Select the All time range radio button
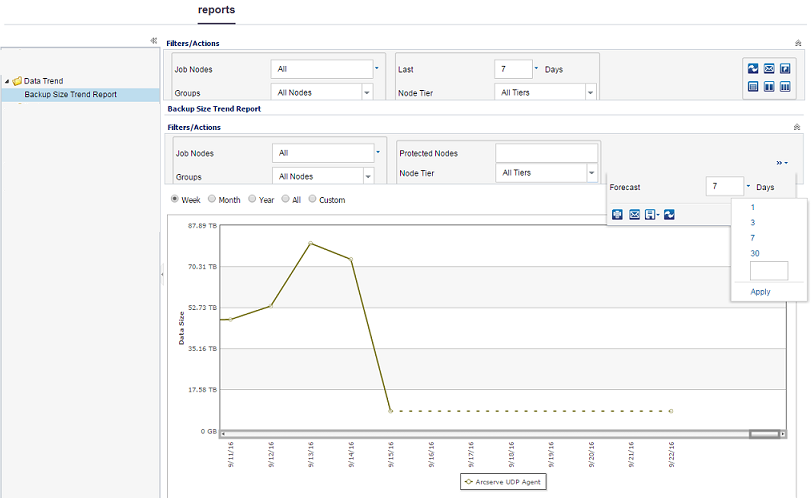Image resolution: width=812 pixels, height=498 pixels. pyautogui.click(x=285, y=199)
